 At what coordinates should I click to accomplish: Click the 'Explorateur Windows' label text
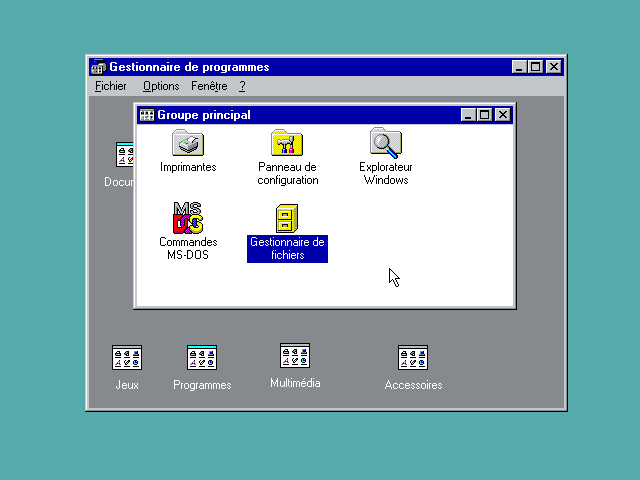point(386,173)
